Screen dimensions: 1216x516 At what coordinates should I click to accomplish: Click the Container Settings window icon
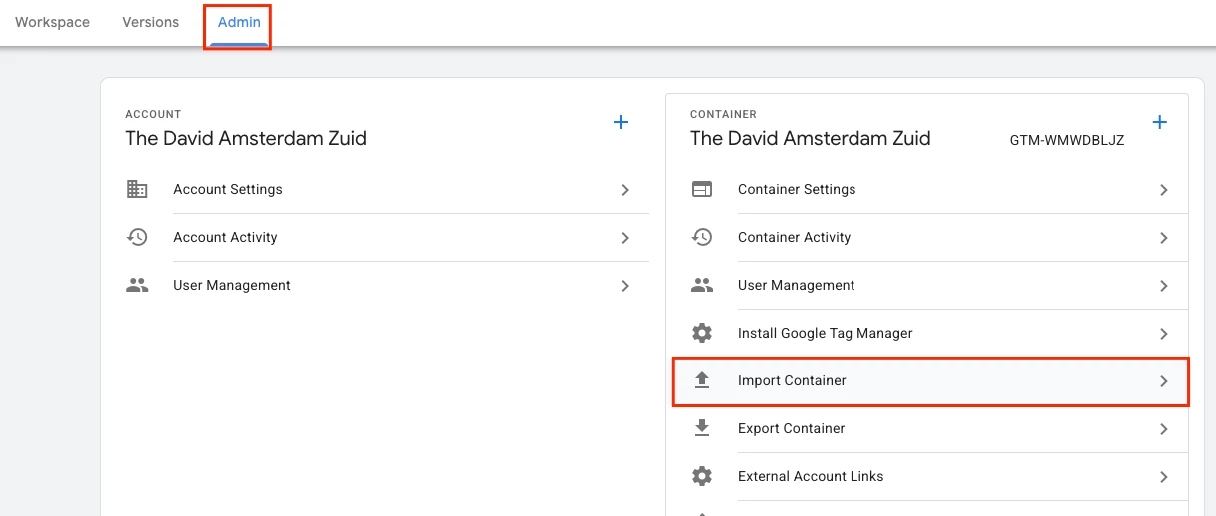click(x=702, y=189)
